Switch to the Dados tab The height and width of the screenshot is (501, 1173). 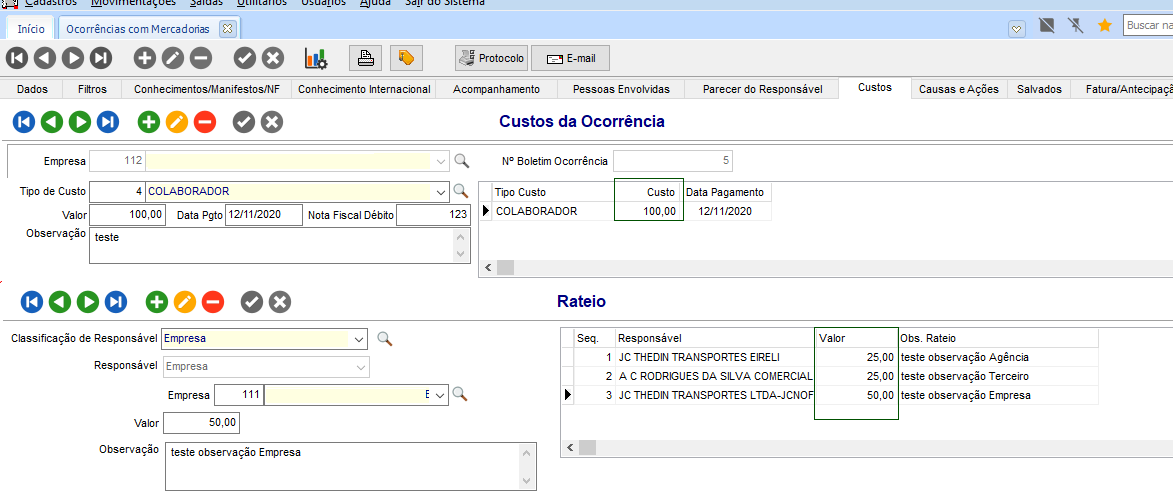coord(32,89)
